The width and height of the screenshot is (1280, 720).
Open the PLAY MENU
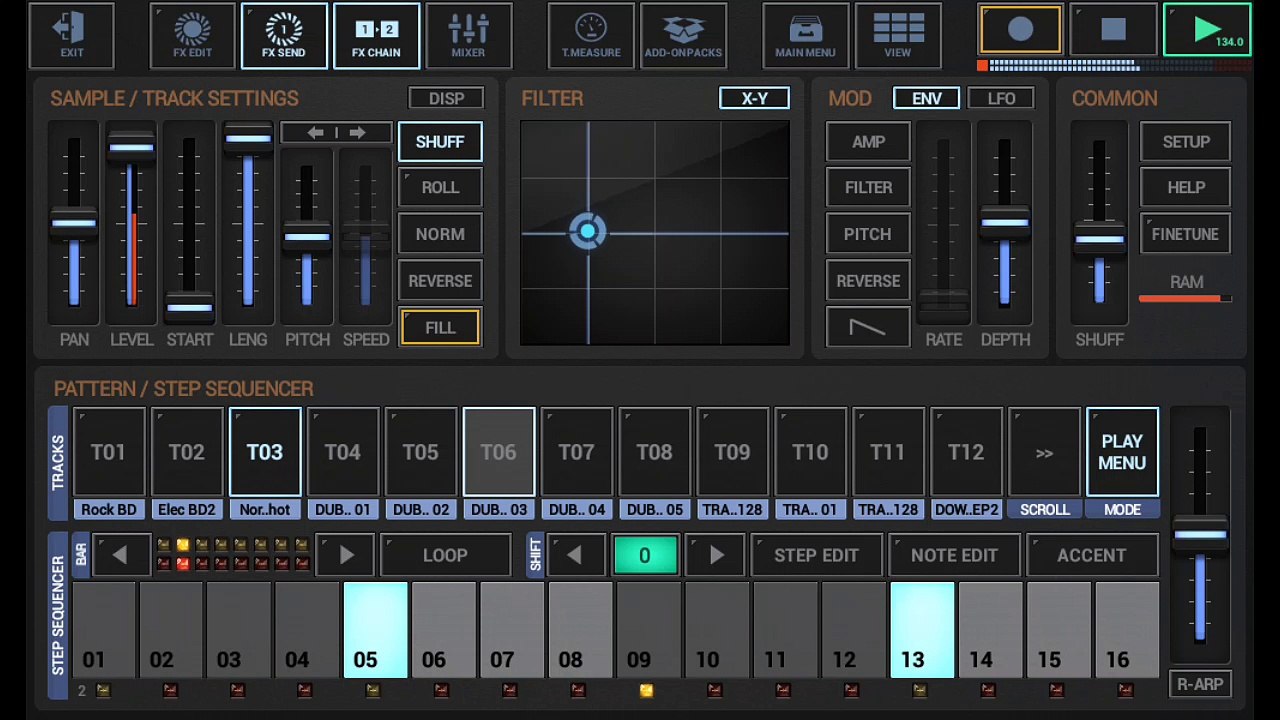(1122, 452)
